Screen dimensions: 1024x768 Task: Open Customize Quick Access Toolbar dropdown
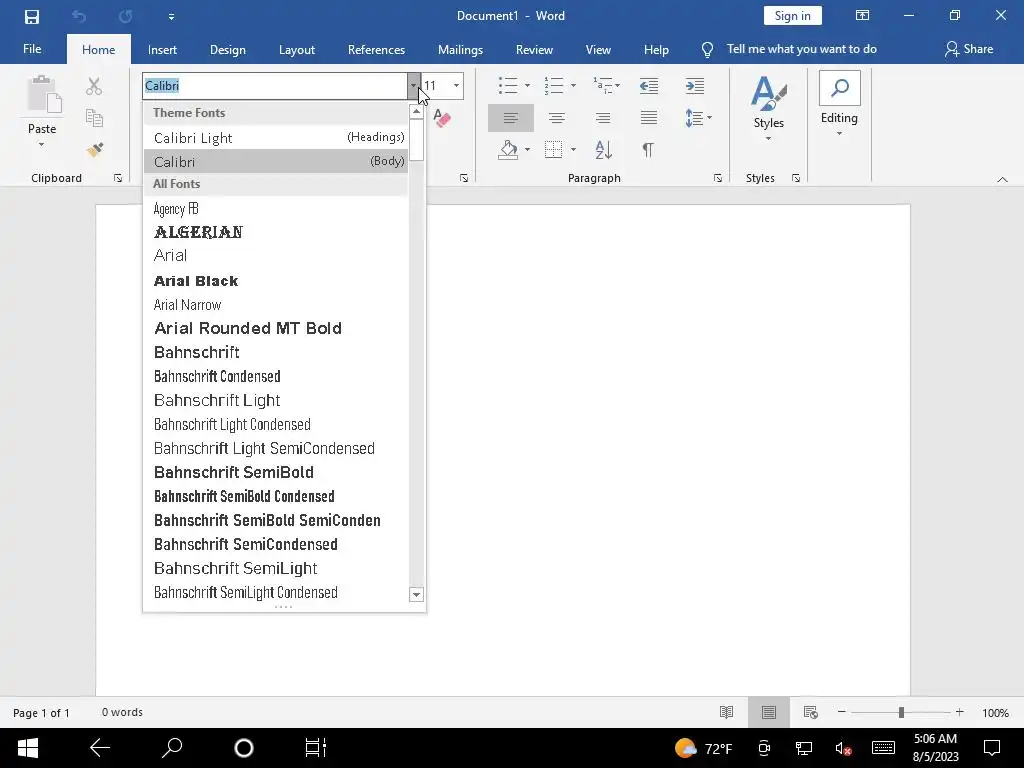pyautogui.click(x=171, y=17)
